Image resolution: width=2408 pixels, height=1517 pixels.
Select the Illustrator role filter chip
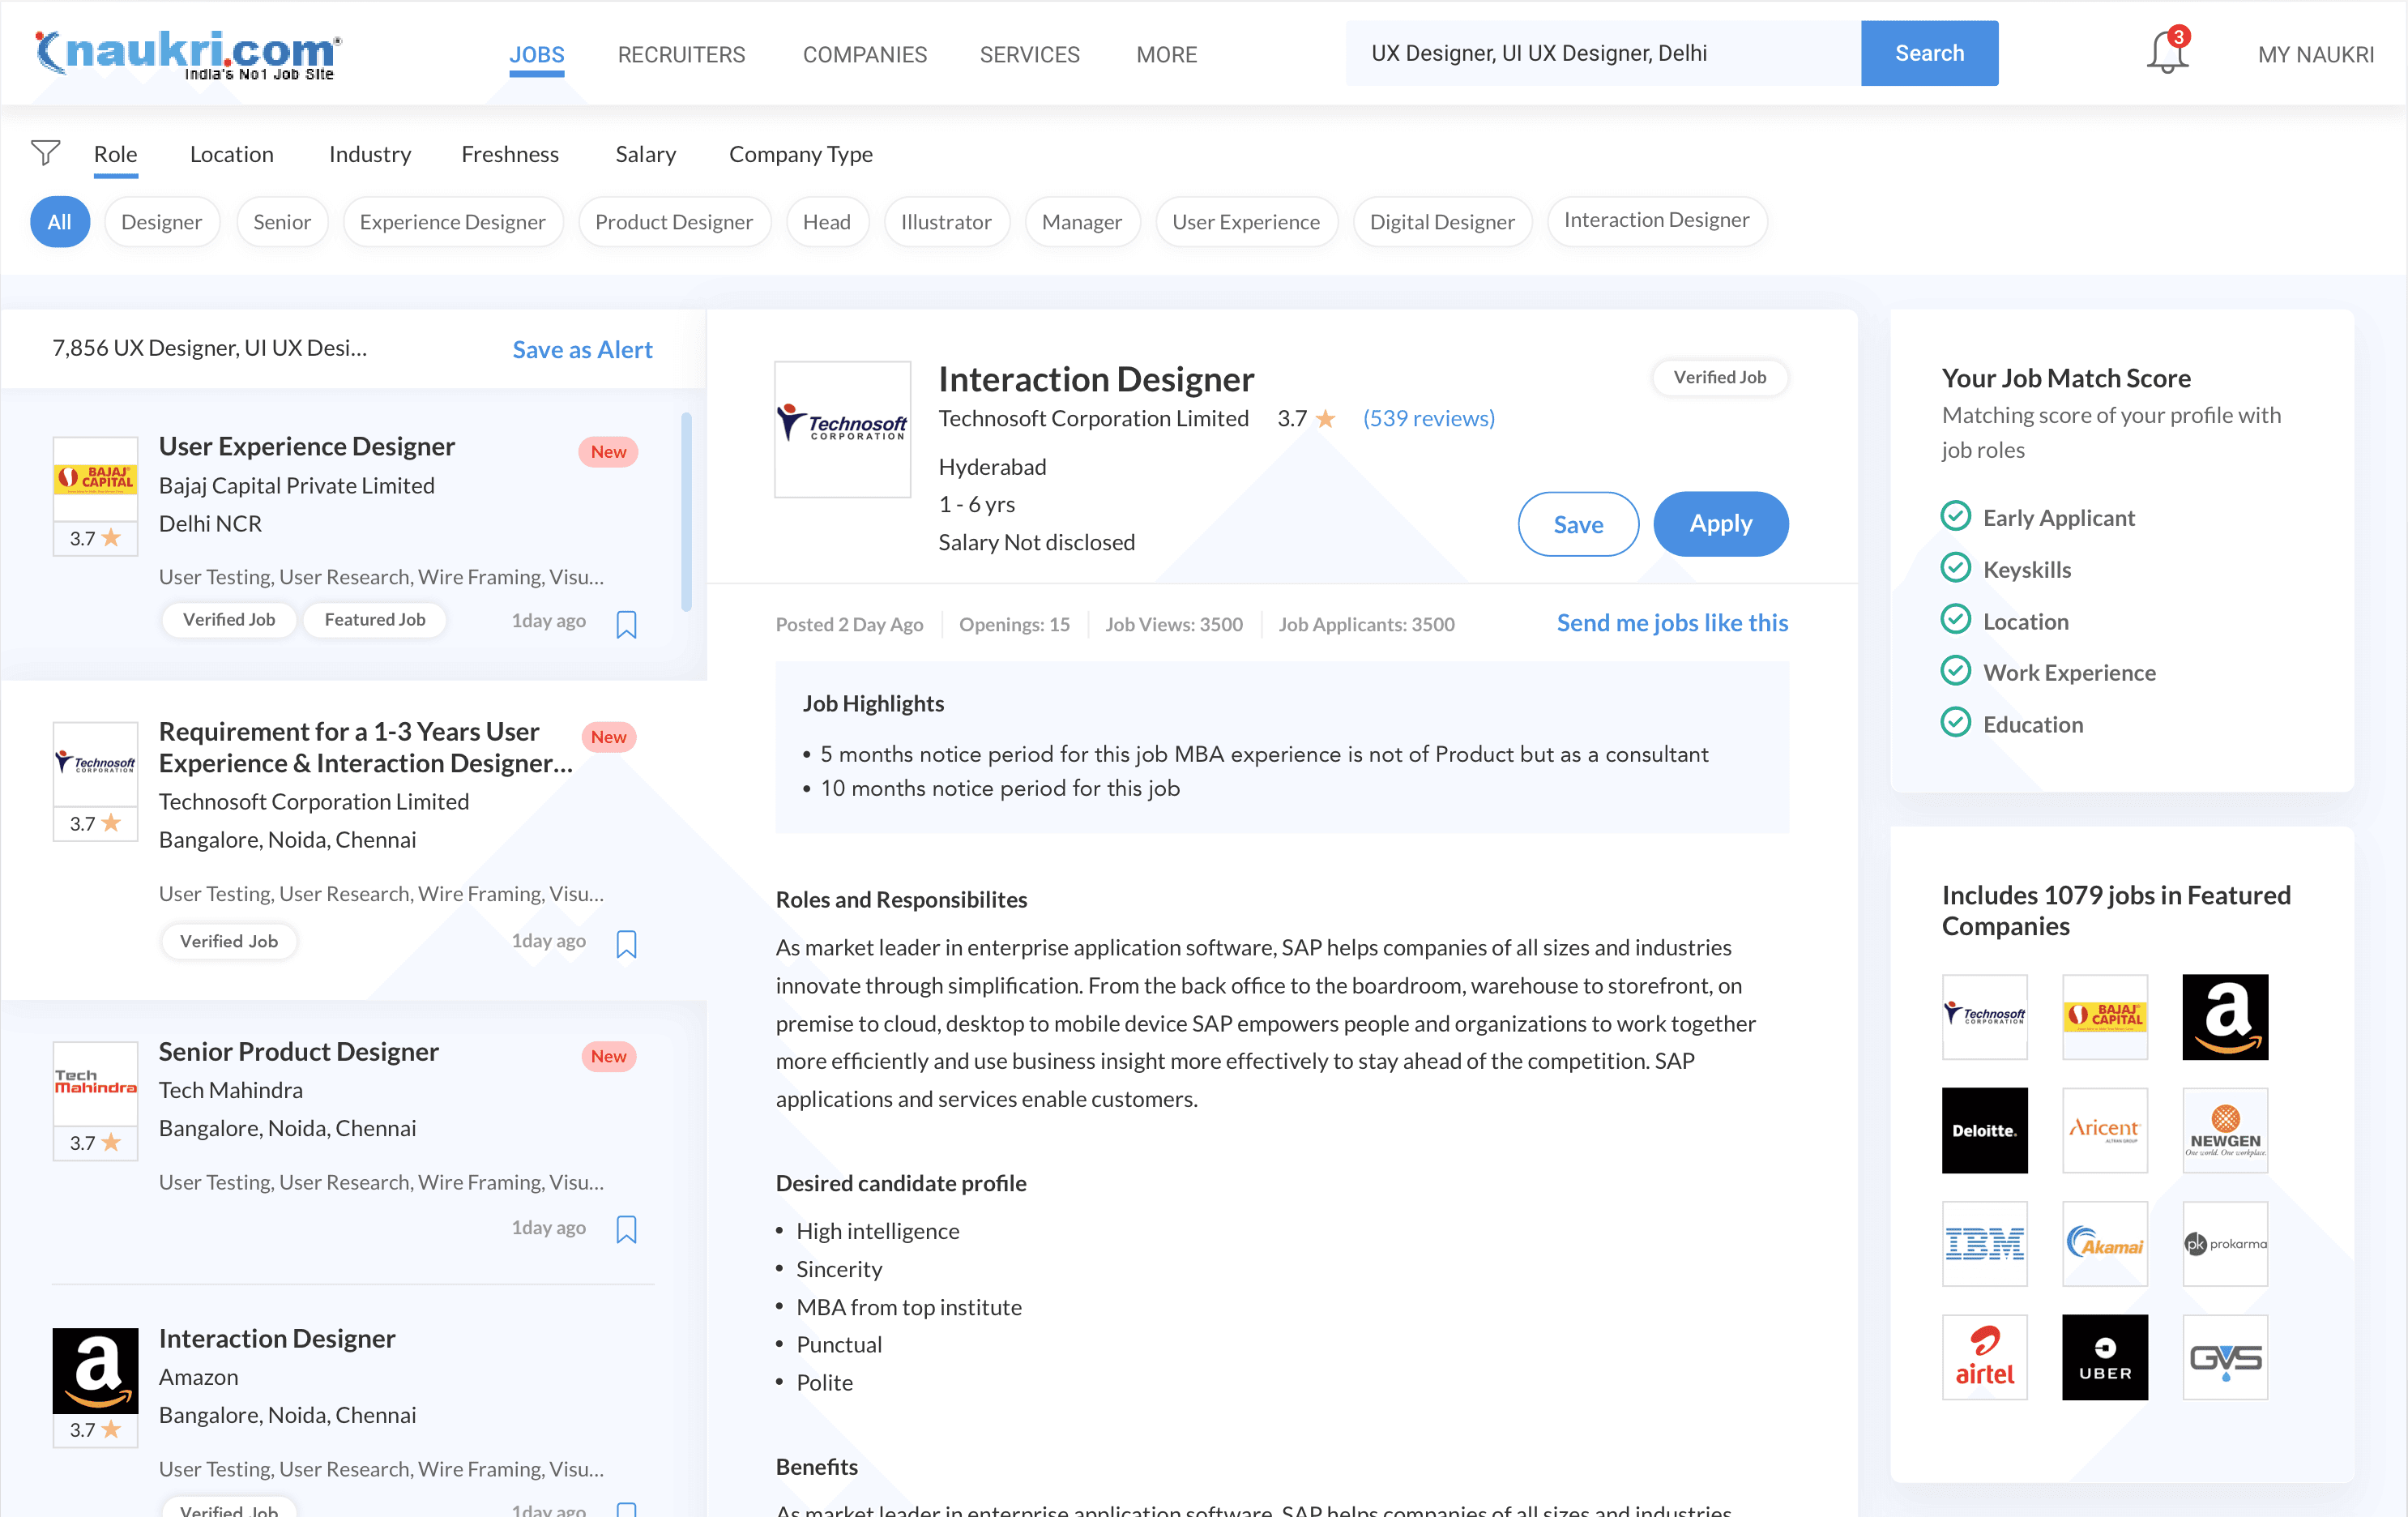click(945, 222)
